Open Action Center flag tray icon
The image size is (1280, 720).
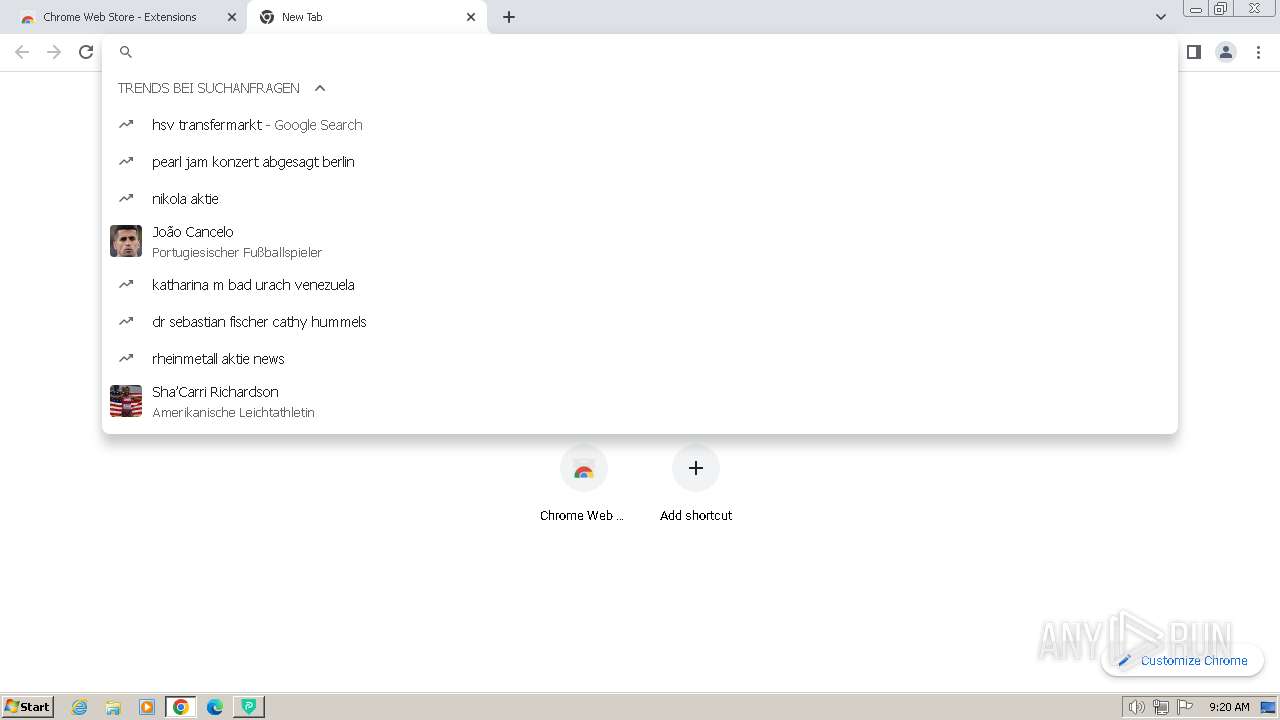tap(1185, 707)
